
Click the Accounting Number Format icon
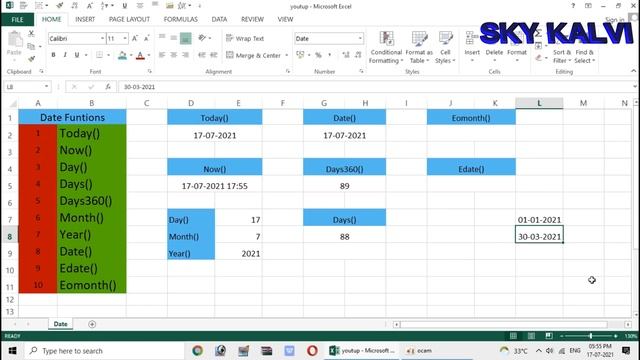300,55
